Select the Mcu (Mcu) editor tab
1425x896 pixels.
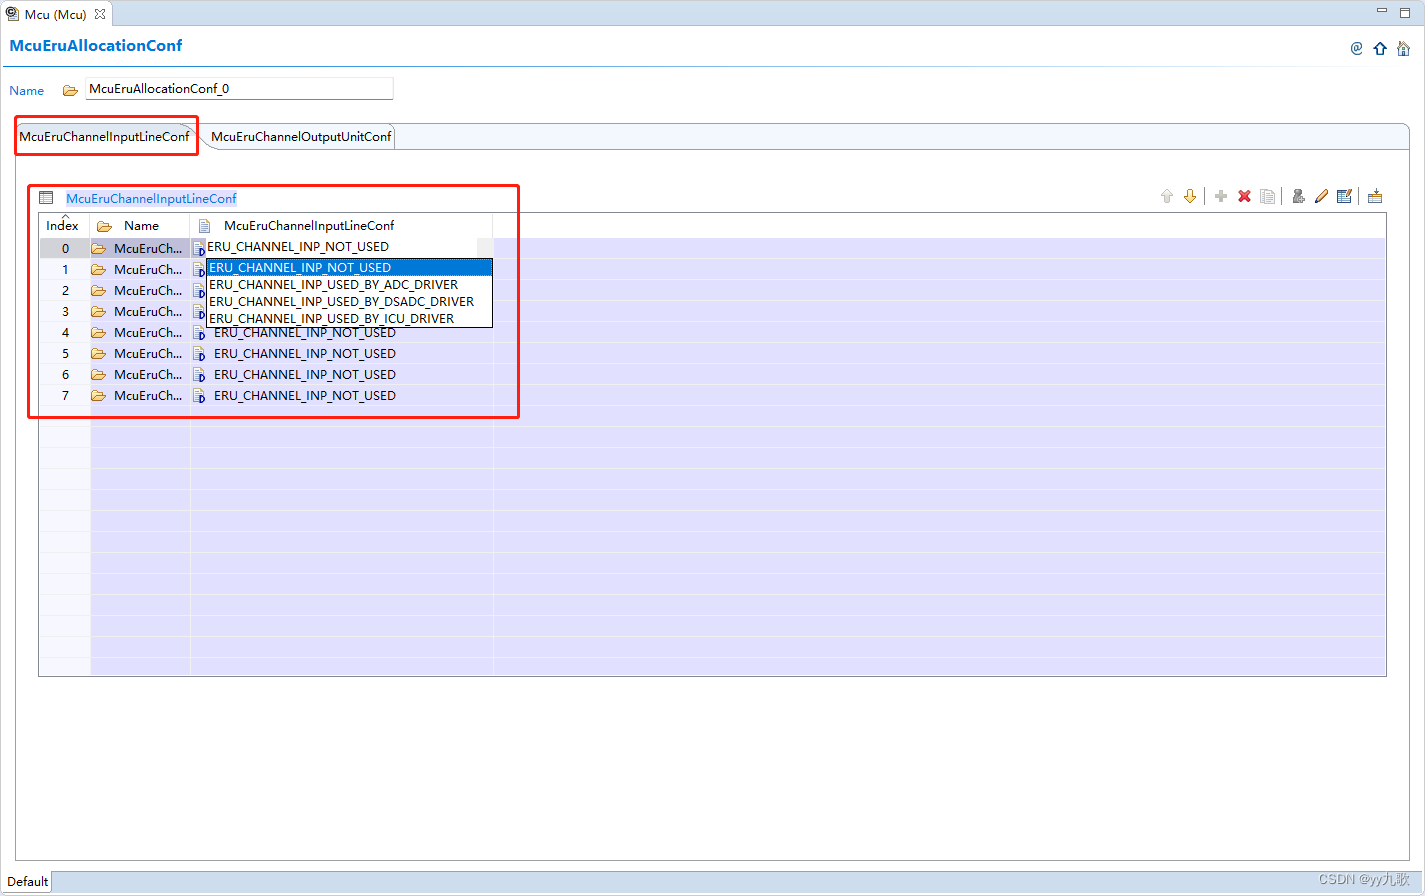[56, 14]
